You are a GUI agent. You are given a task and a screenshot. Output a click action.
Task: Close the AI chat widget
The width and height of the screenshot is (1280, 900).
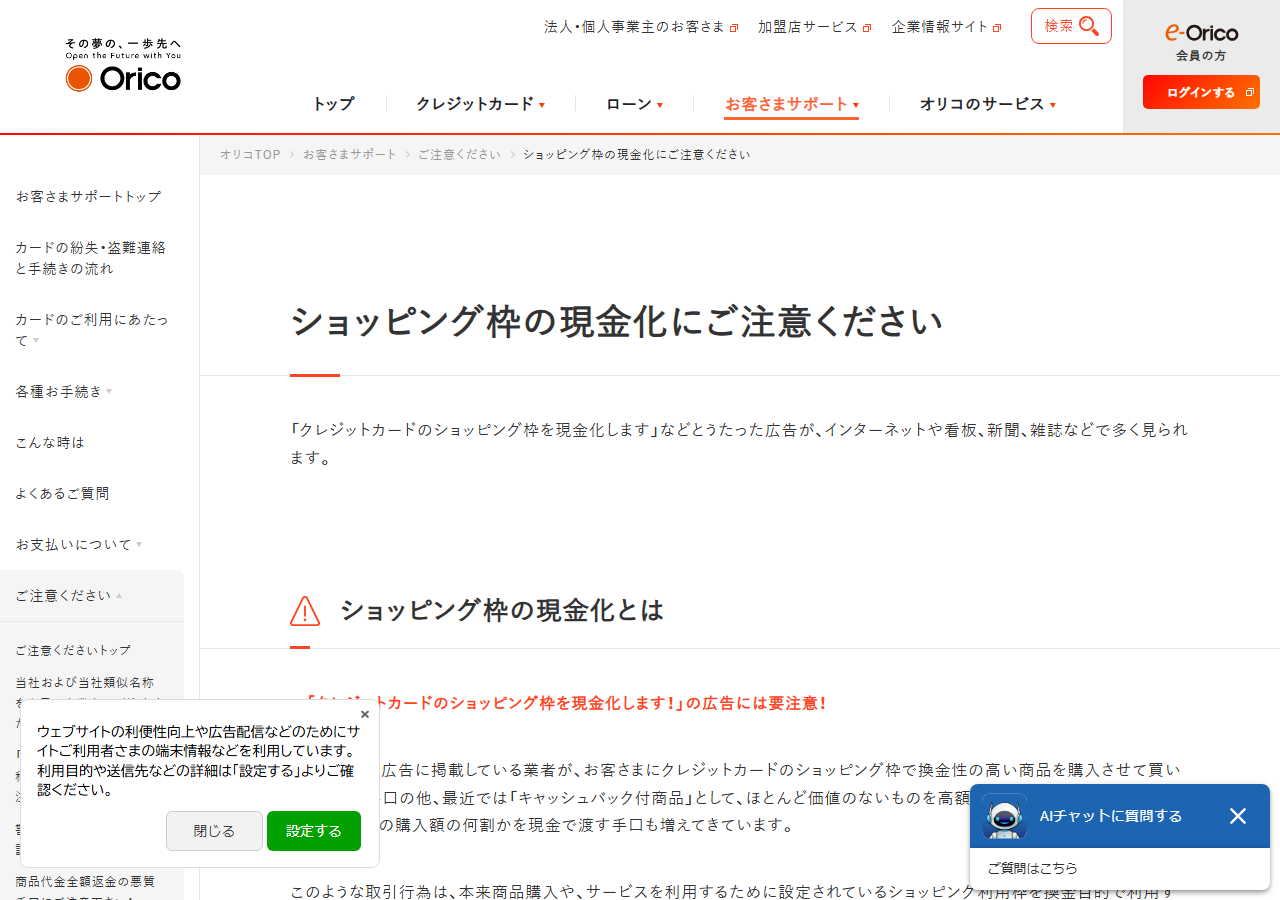1238,816
